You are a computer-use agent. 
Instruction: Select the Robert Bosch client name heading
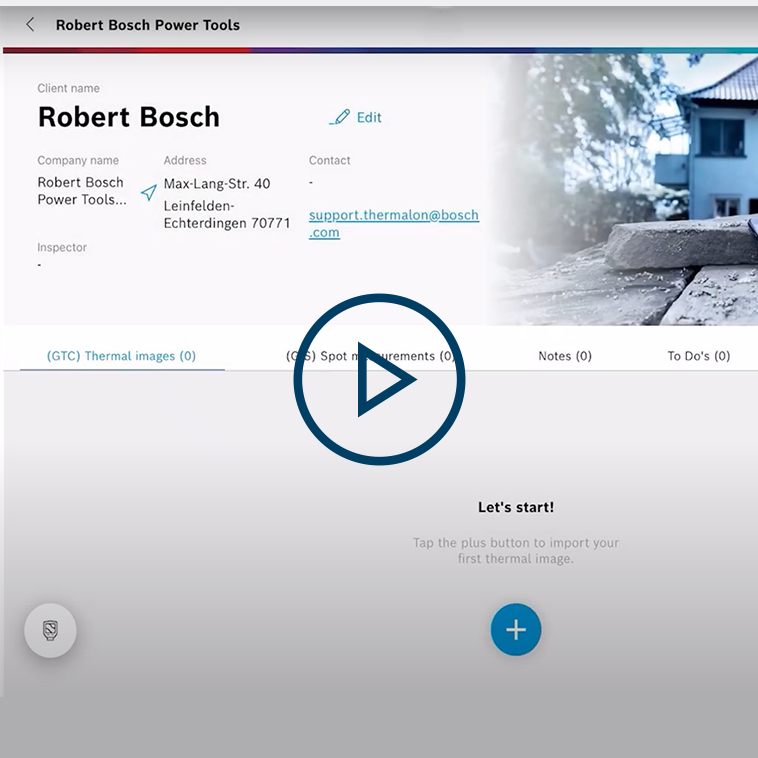click(129, 117)
